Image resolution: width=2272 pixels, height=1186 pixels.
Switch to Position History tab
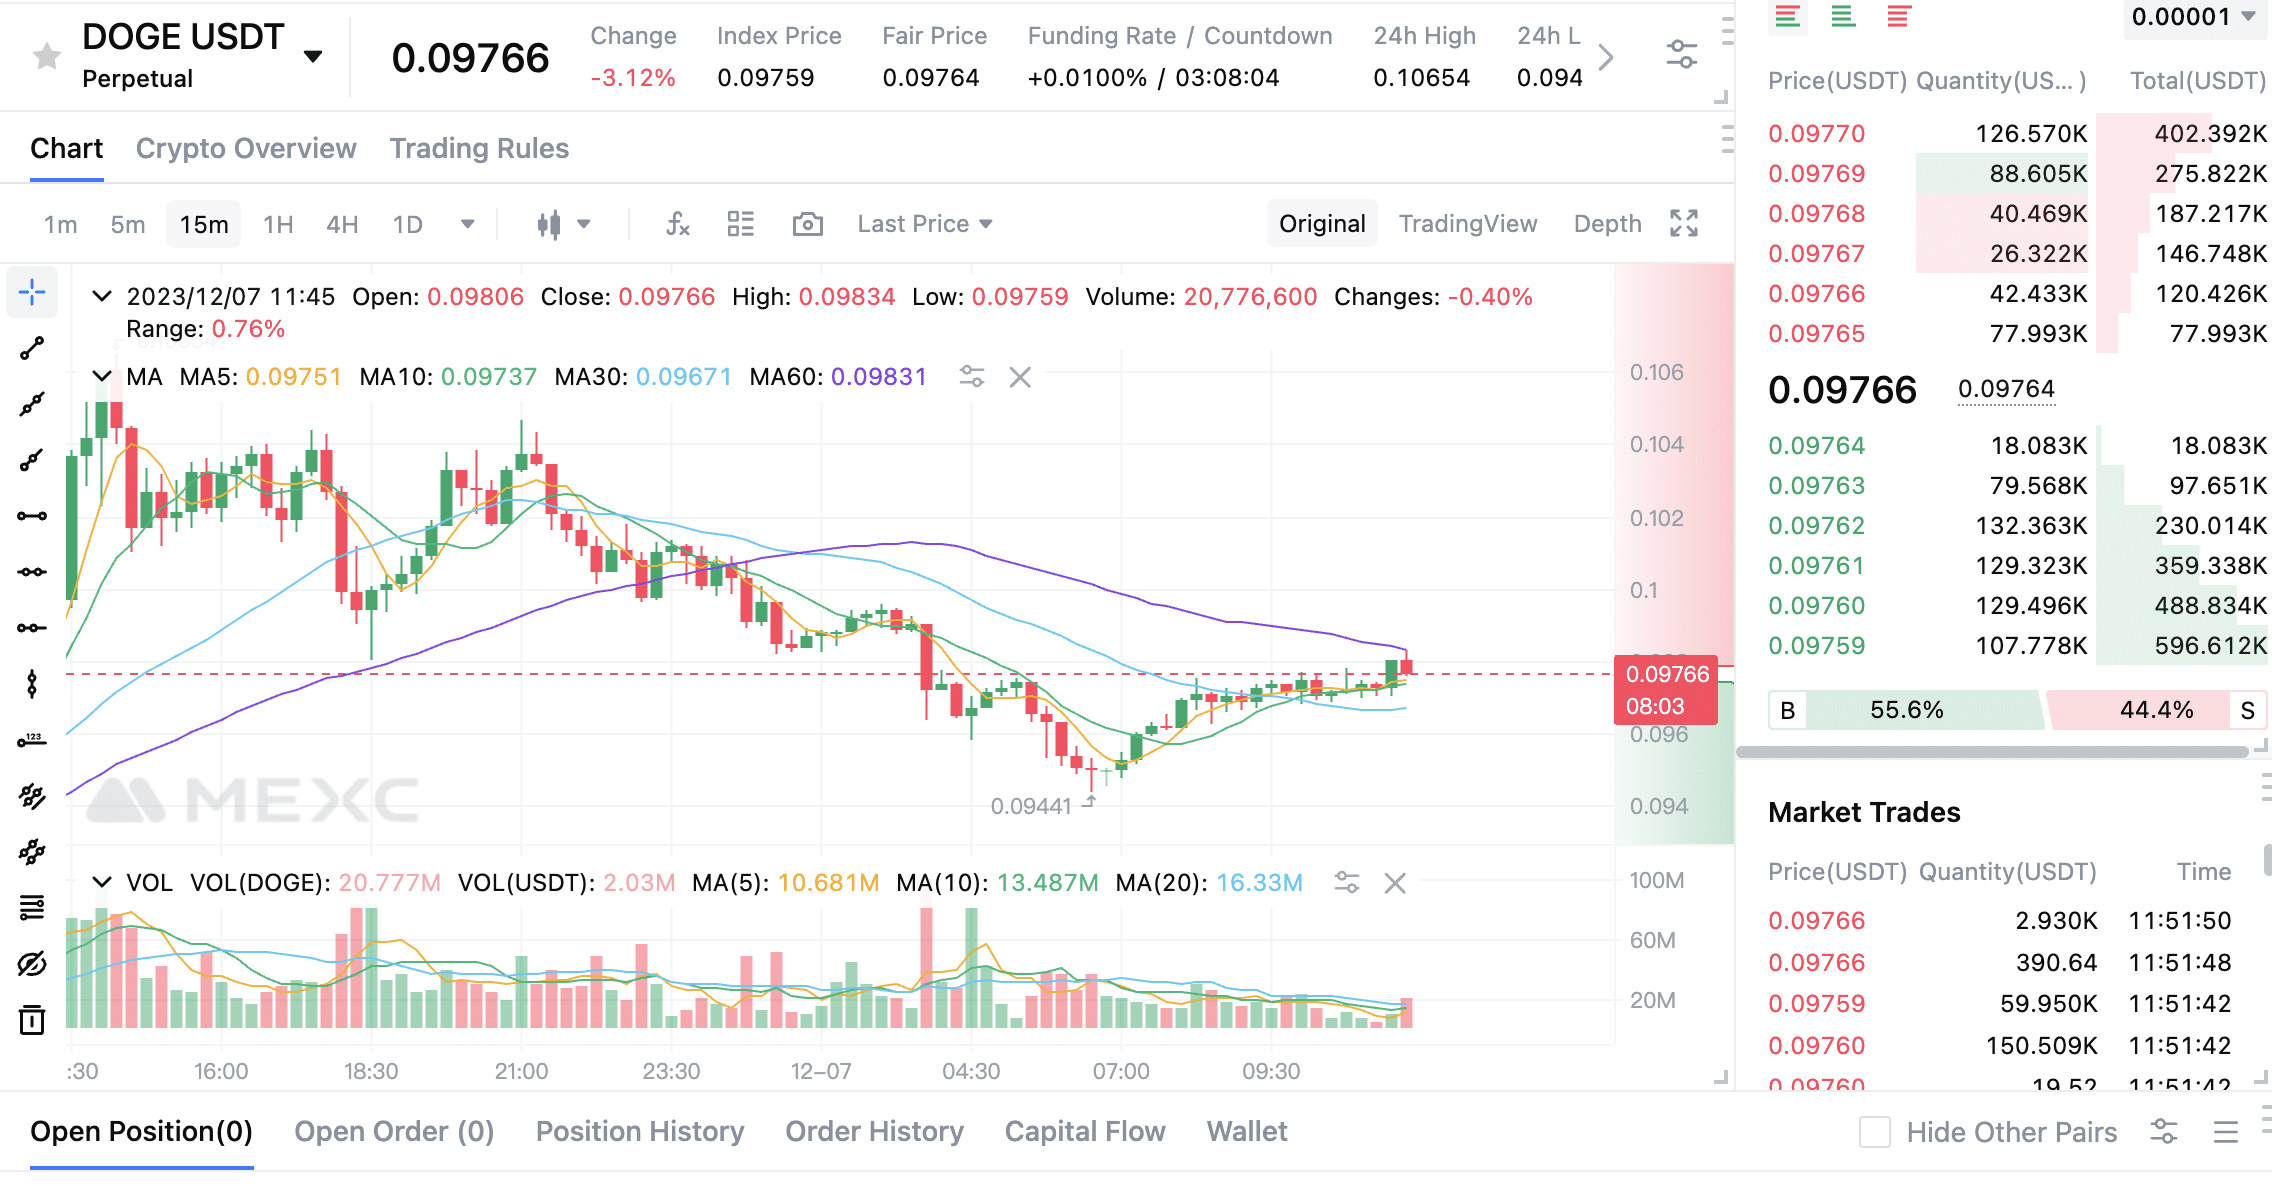pyautogui.click(x=640, y=1131)
